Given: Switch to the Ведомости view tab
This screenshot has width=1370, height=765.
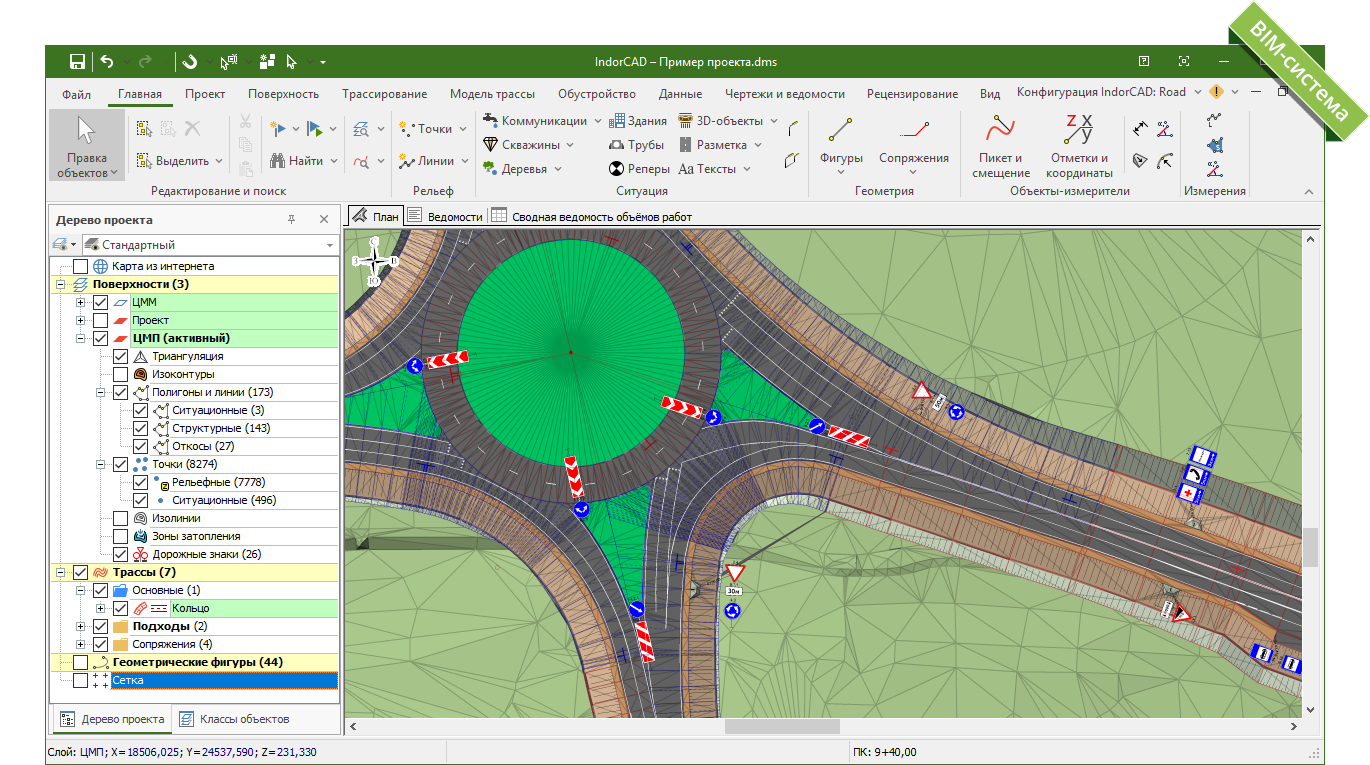Looking at the screenshot, I should pos(445,216).
